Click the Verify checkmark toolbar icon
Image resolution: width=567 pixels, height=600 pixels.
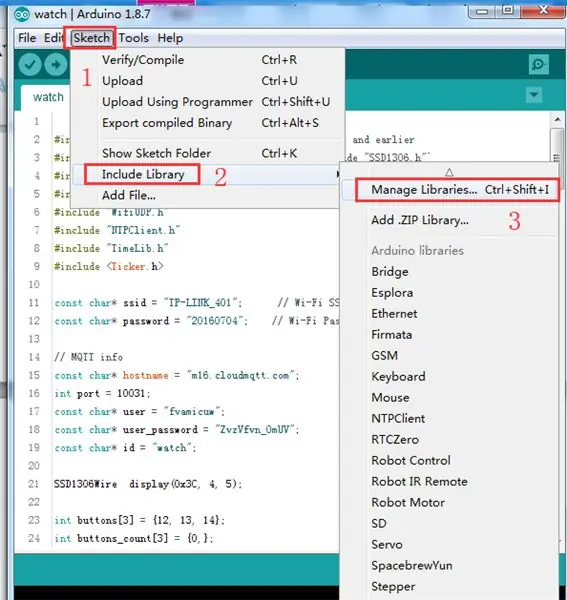[30, 64]
